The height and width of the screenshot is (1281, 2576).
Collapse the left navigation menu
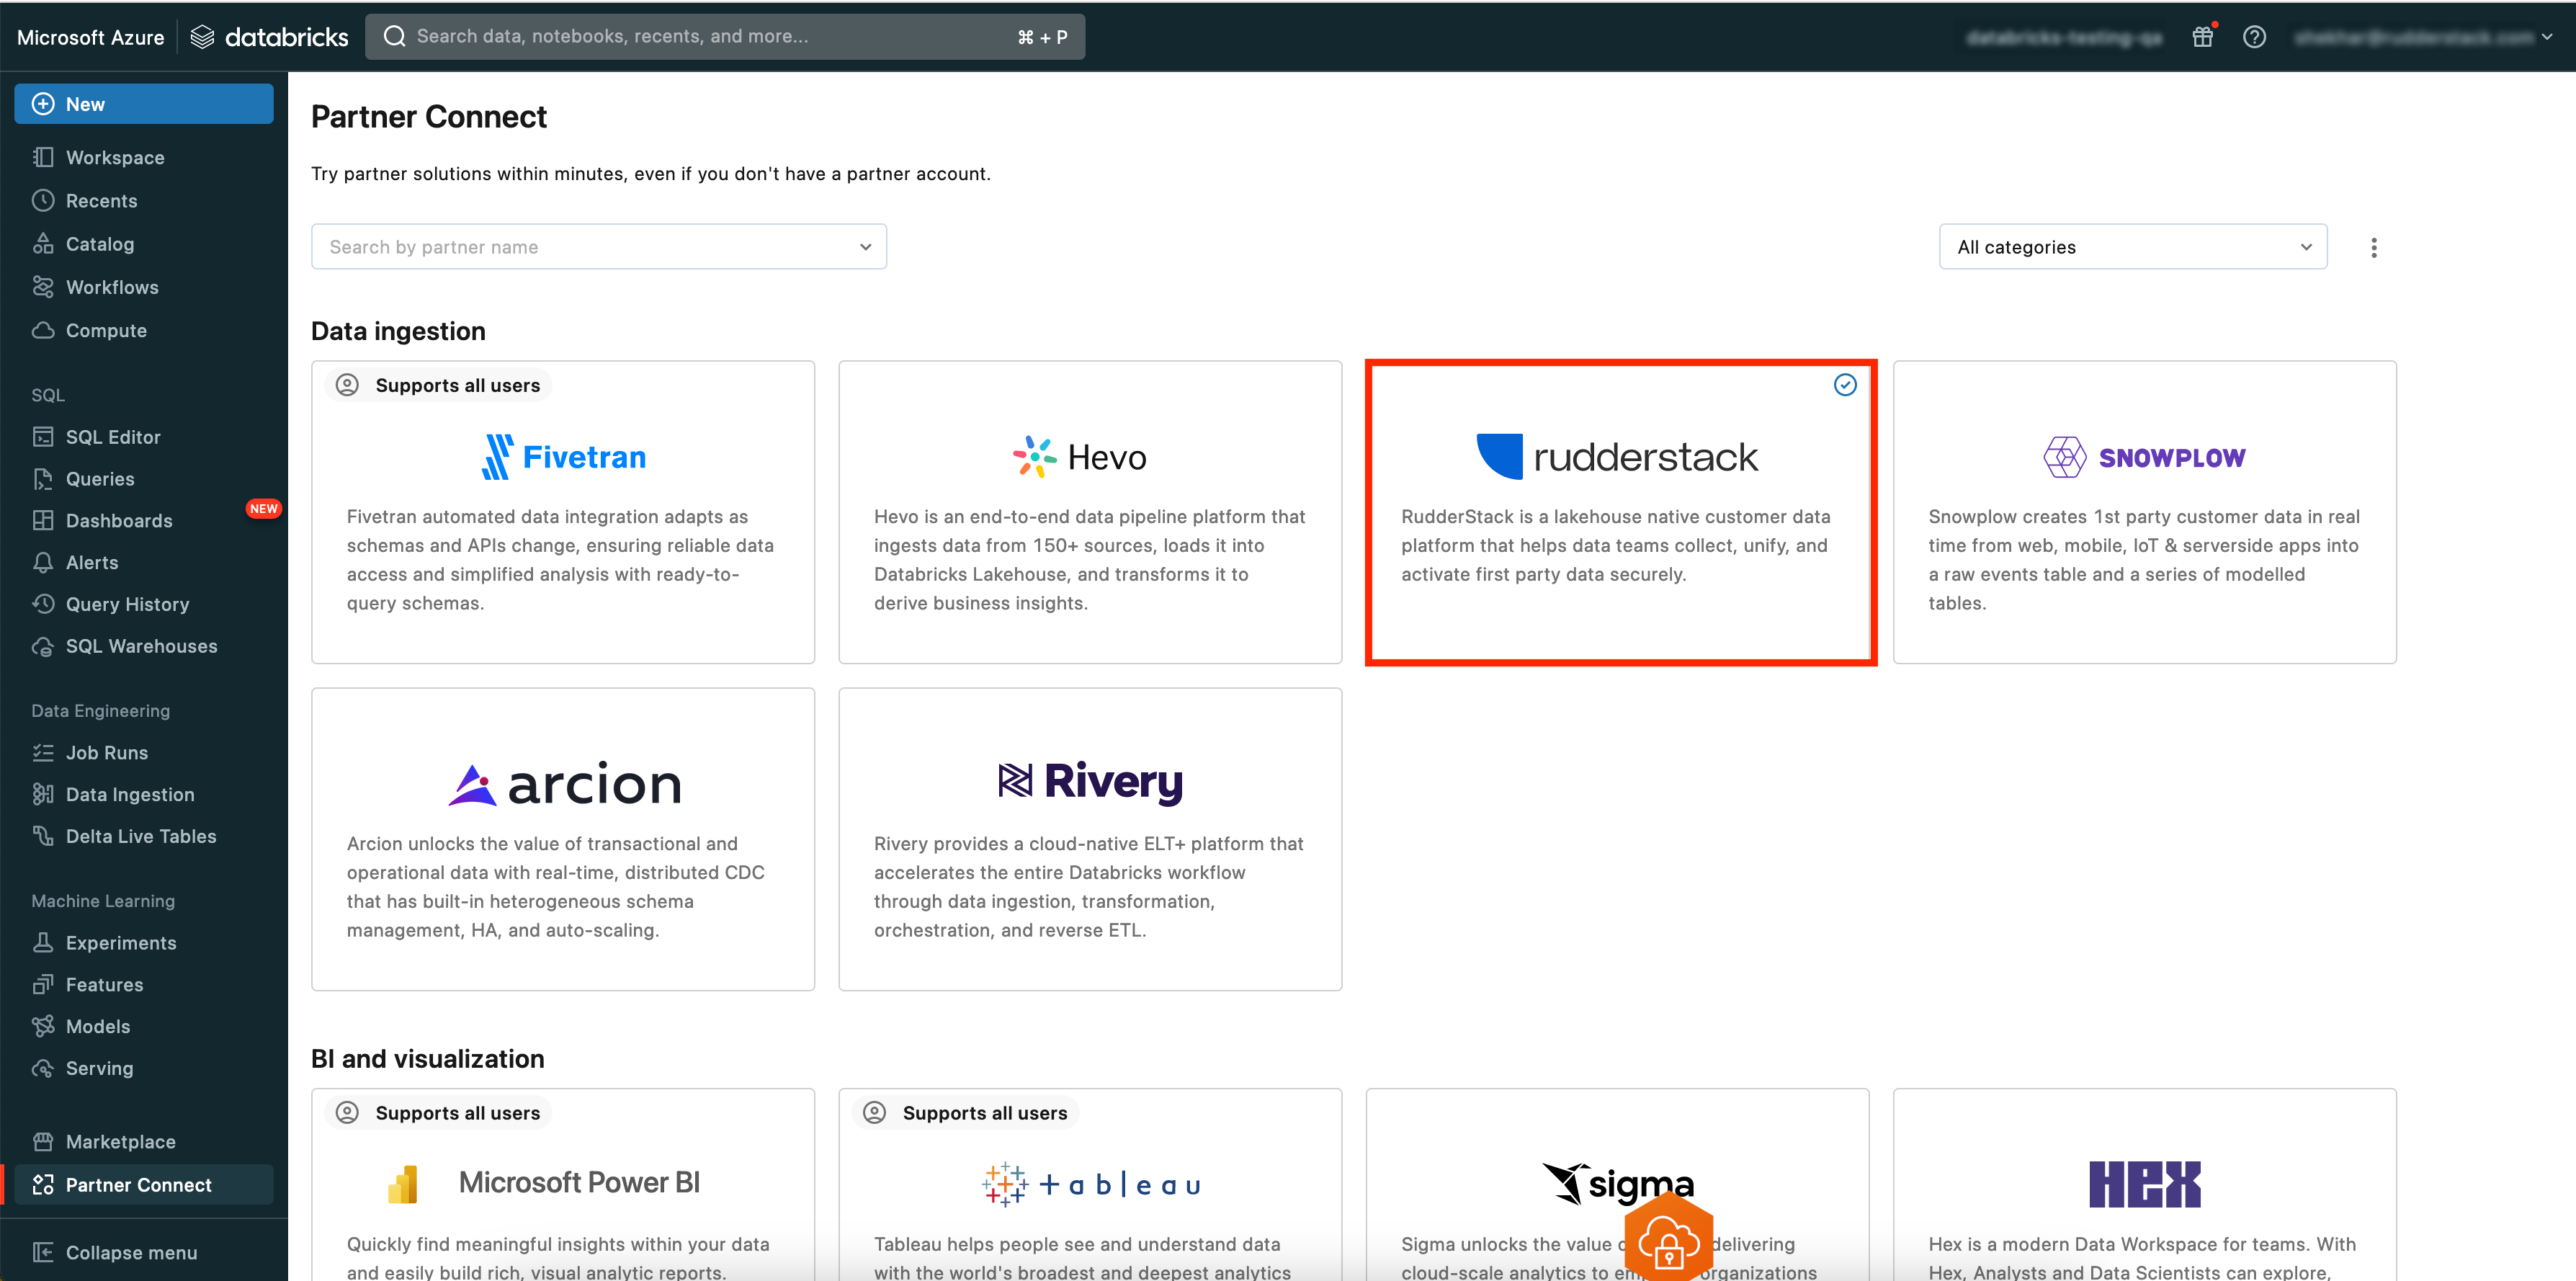pyautogui.click(x=130, y=1252)
